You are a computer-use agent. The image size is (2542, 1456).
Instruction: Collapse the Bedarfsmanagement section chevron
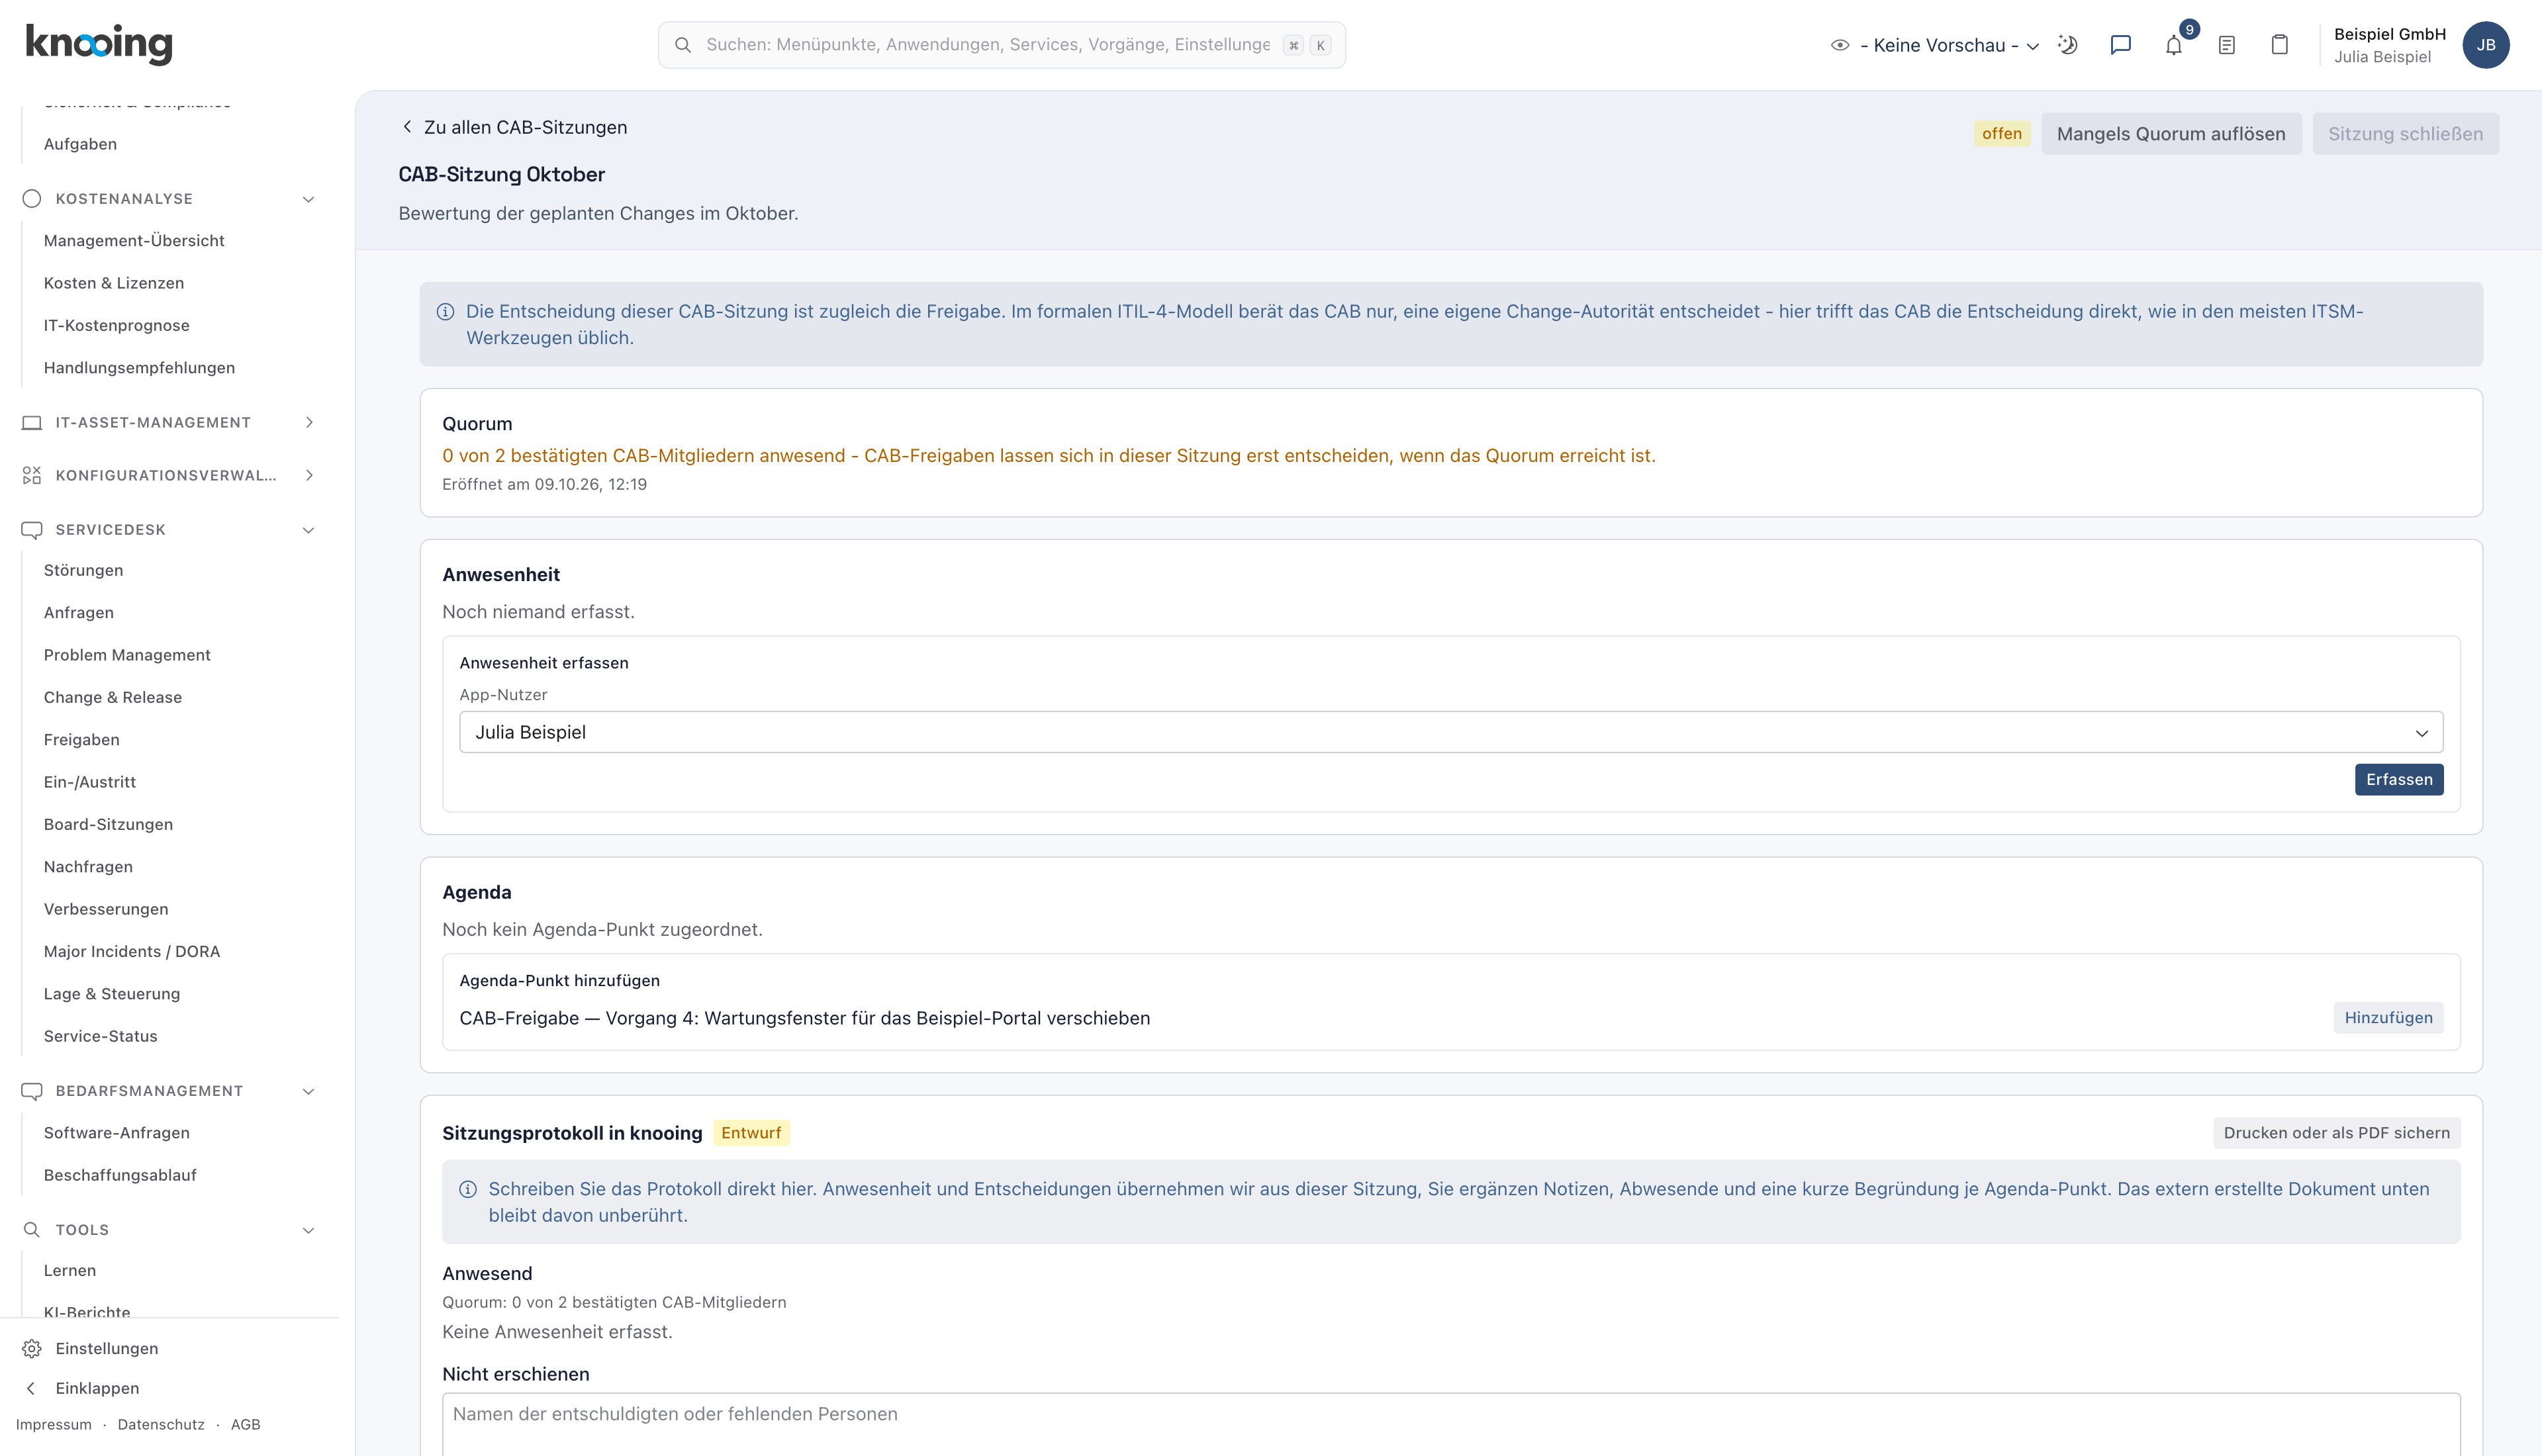(309, 1091)
